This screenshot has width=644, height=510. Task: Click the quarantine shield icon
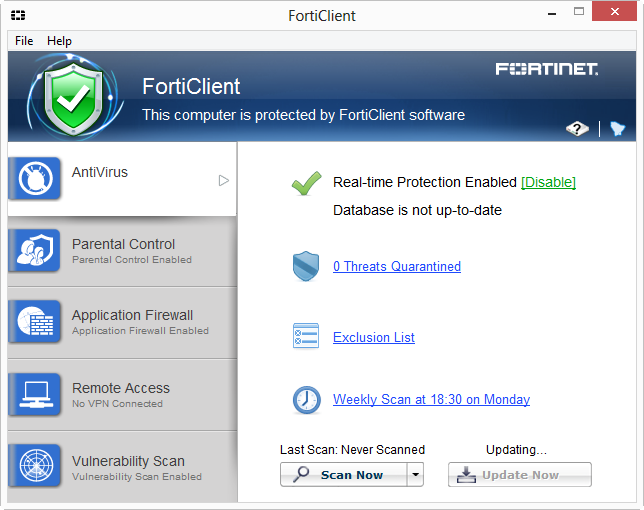[305, 267]
